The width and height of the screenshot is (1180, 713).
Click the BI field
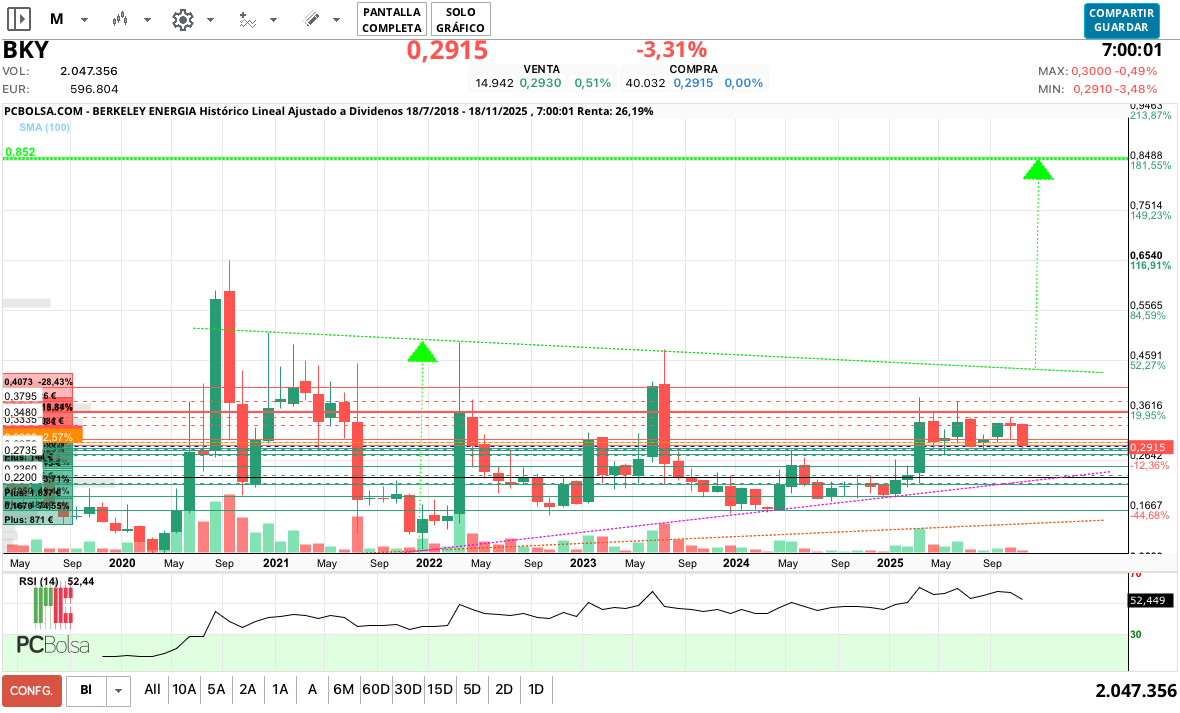point(87,690)
